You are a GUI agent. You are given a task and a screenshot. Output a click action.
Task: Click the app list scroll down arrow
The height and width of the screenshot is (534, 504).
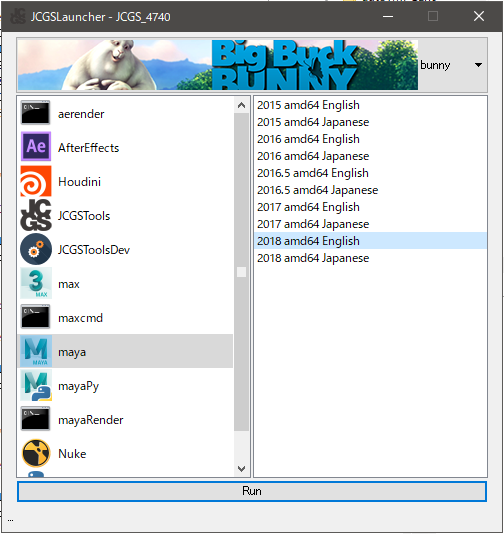(241, 469)
